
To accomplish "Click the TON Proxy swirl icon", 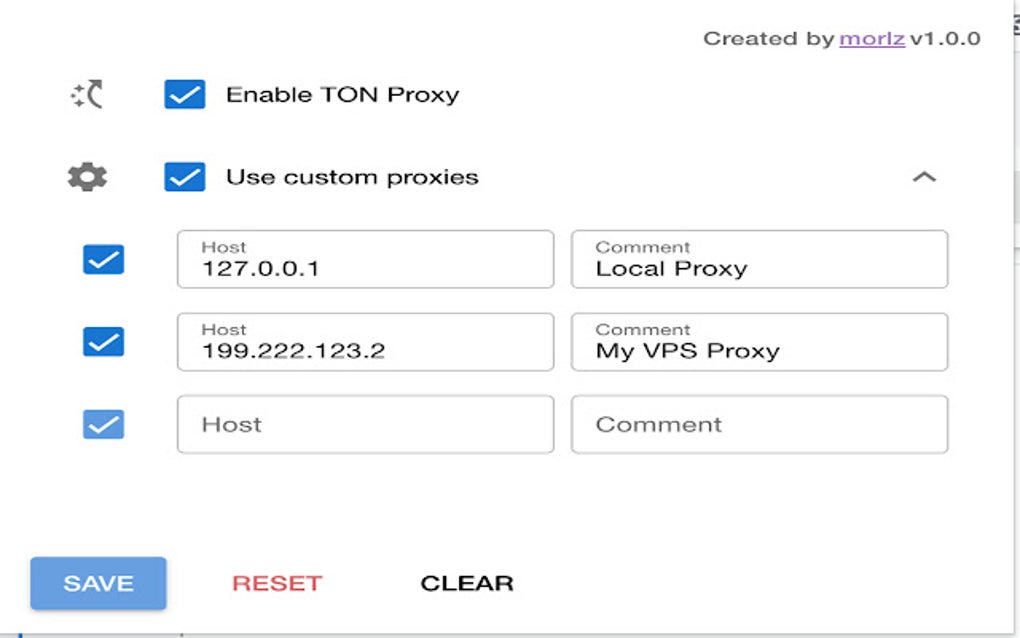I will coord(86,93).
